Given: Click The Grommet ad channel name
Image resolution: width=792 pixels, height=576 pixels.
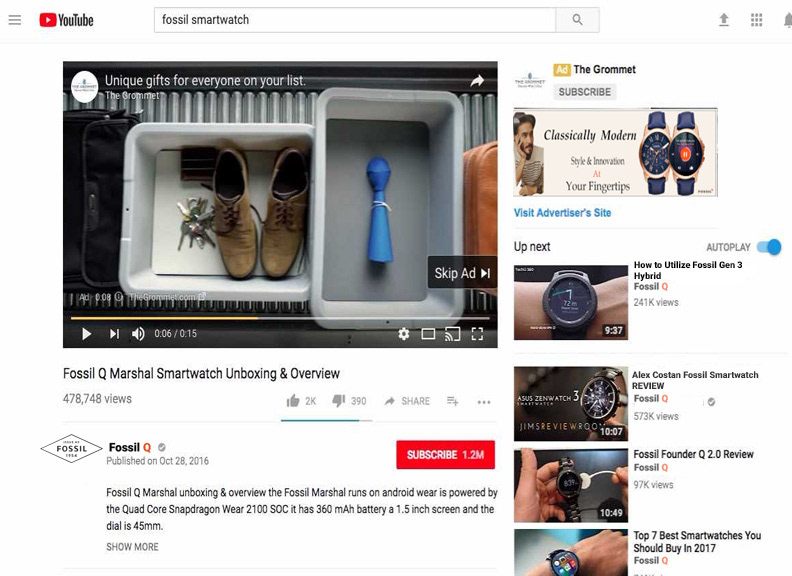Looking at the screenshot, I should [x=605, y=70].
